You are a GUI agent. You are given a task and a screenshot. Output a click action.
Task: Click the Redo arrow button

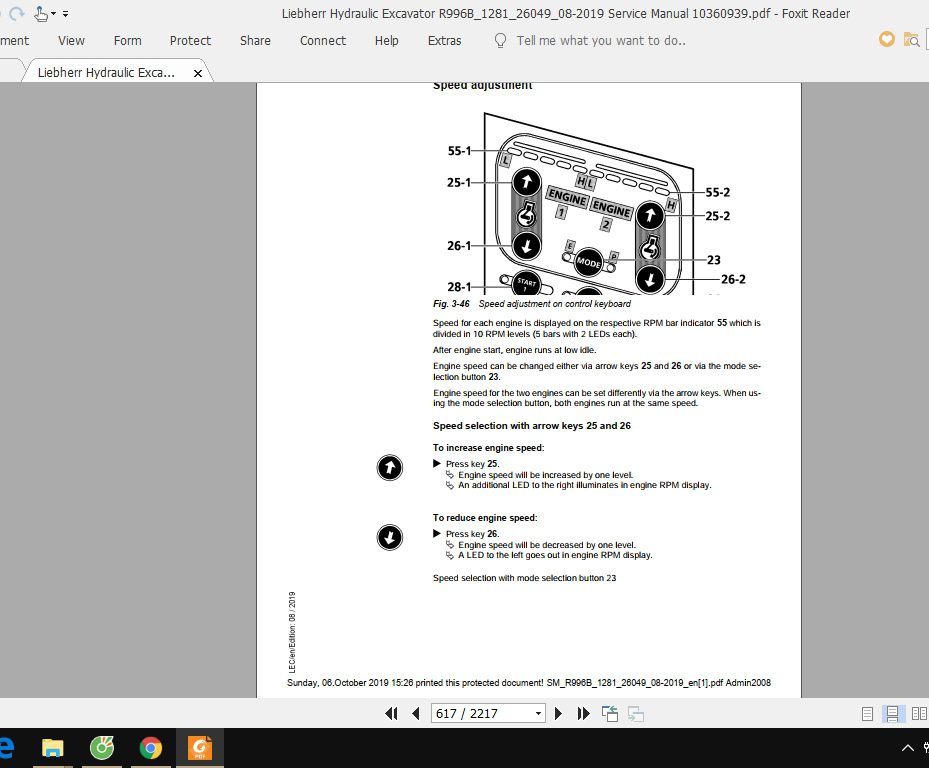tap(16, 13)
